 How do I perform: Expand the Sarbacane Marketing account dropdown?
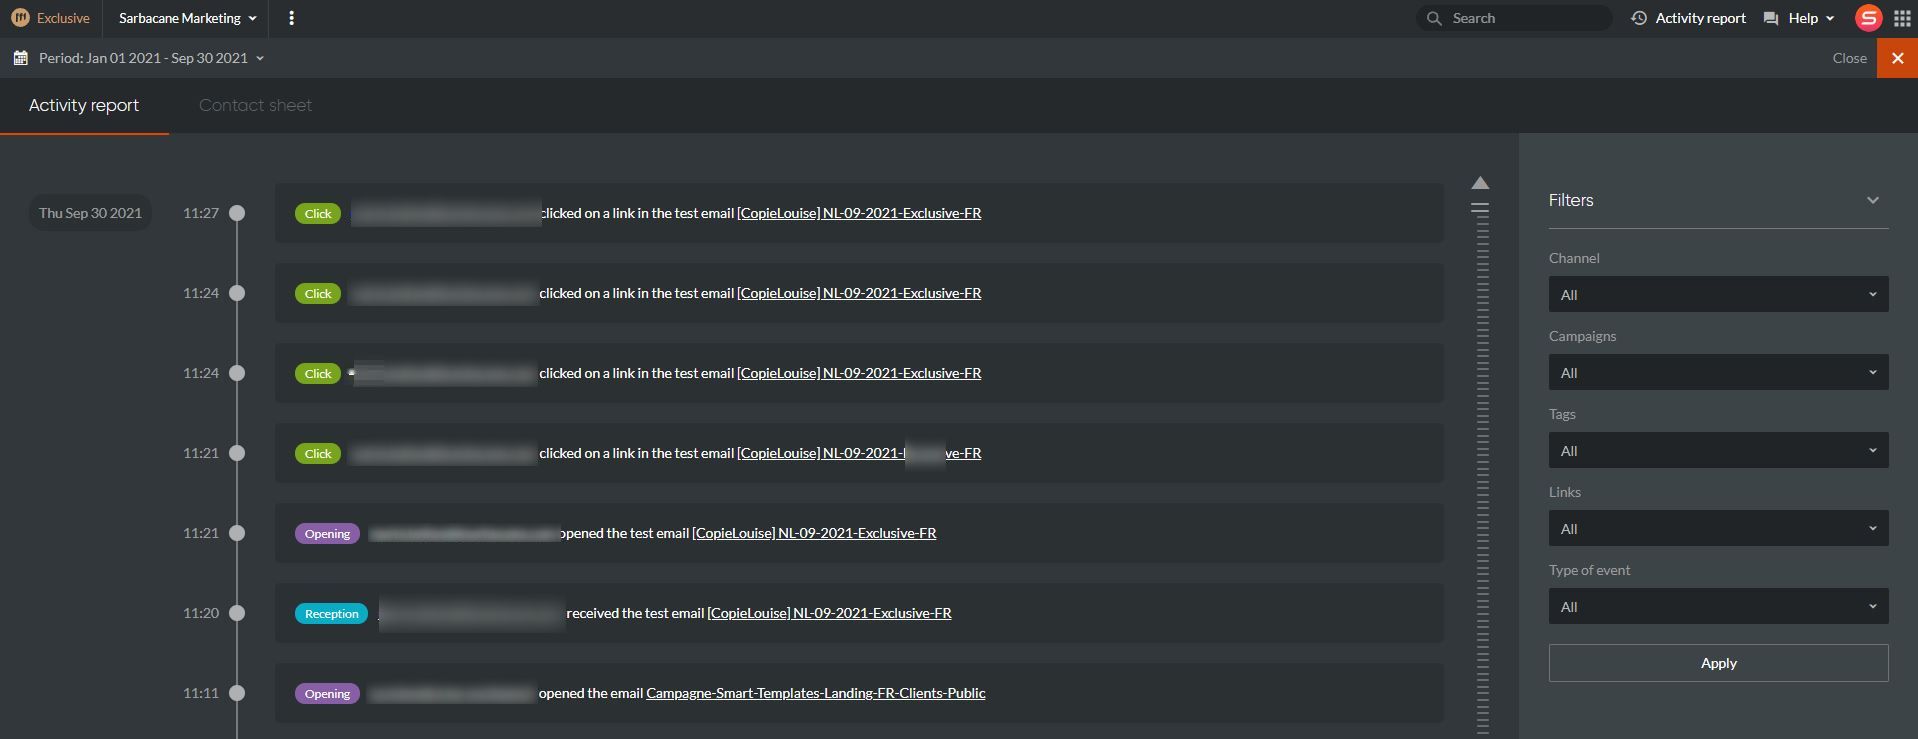click(187, 18)
